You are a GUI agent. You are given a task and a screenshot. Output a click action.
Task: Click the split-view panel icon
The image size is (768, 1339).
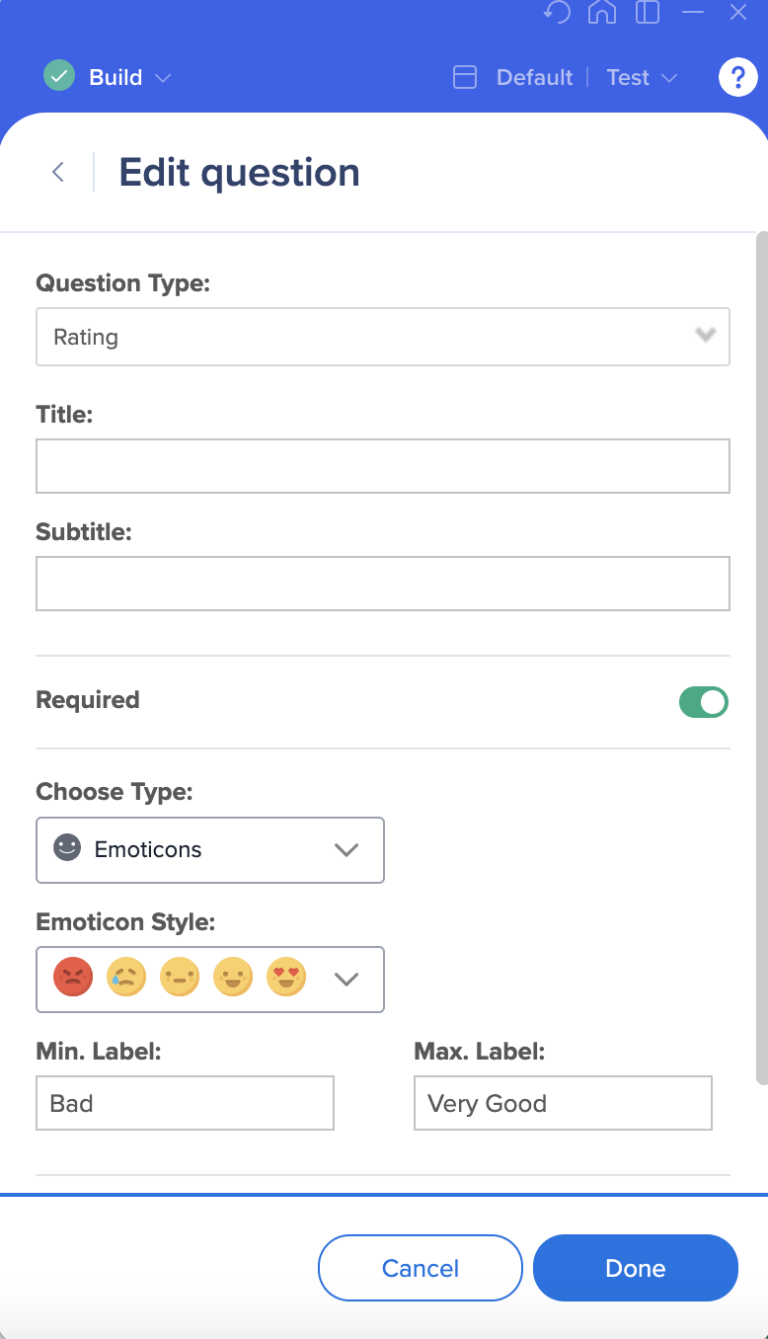point(647,13)
